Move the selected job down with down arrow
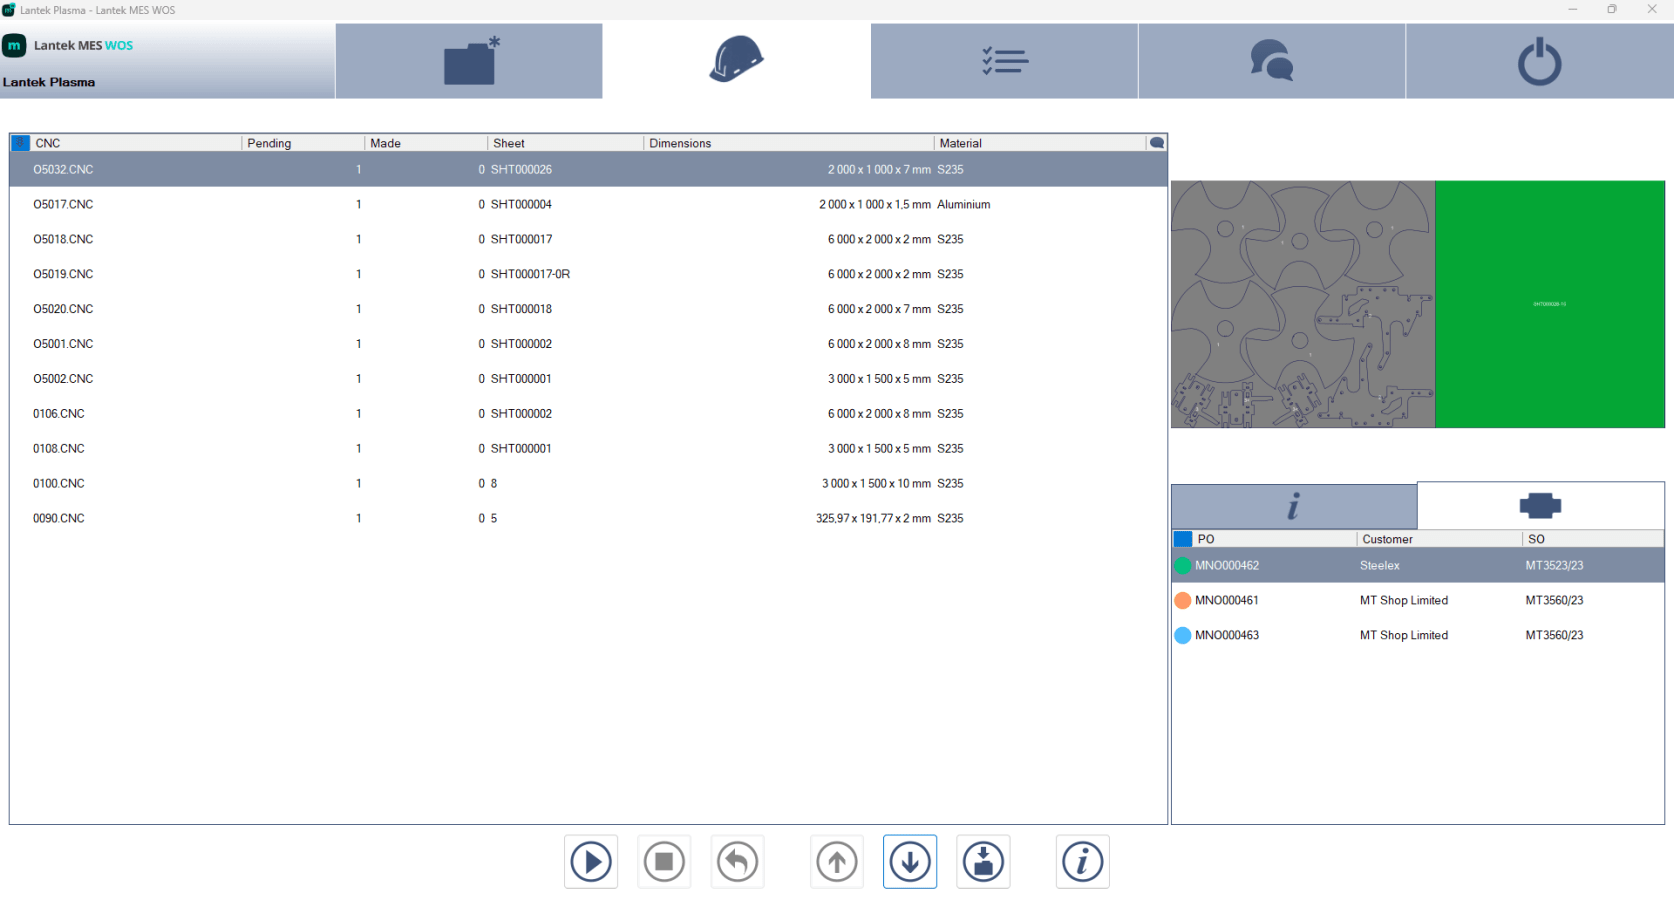Screen dimensions: 1674x900 tap(910, 861)
